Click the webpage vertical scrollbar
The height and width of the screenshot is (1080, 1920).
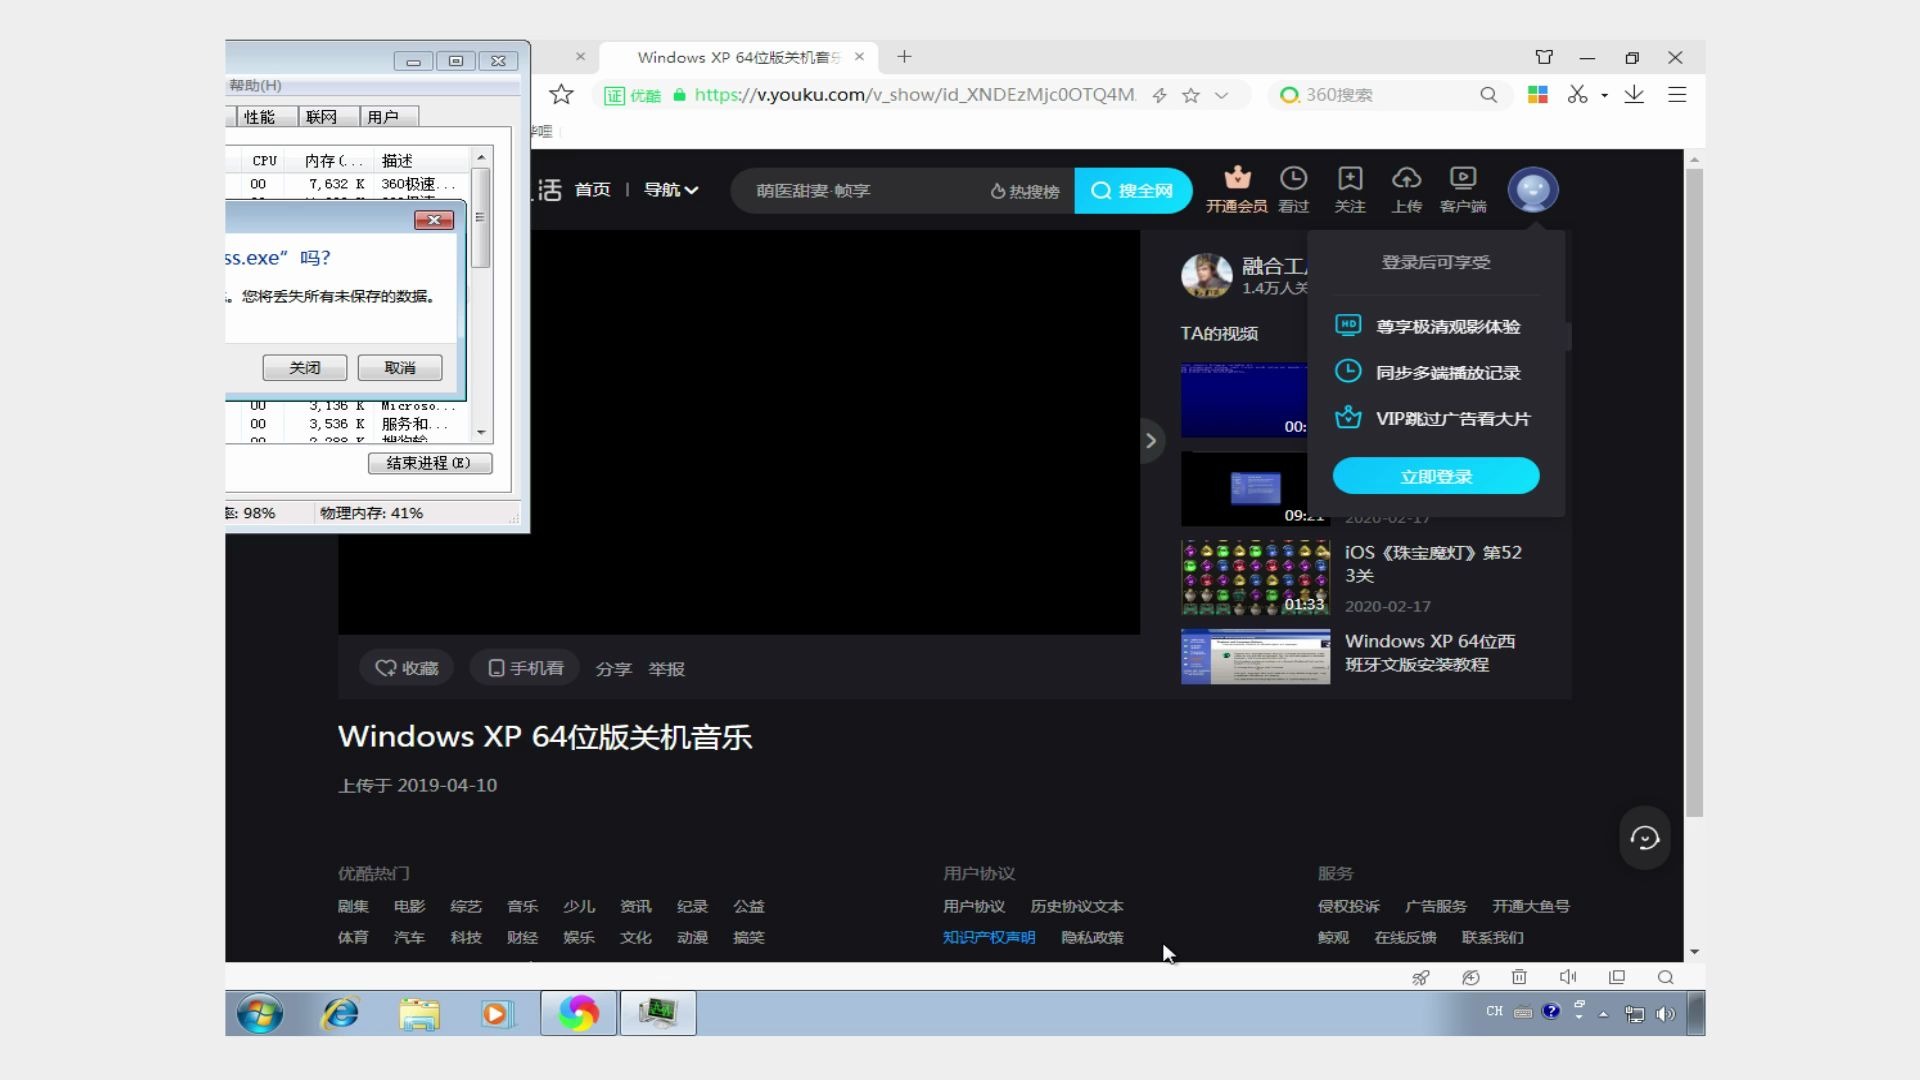[1694, 493]
